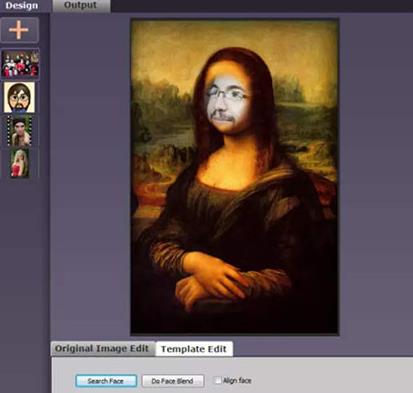The height and width of the screenshot is (393, 413).
Task: Enable the Align face checkbox
Action: pos(218,380)
